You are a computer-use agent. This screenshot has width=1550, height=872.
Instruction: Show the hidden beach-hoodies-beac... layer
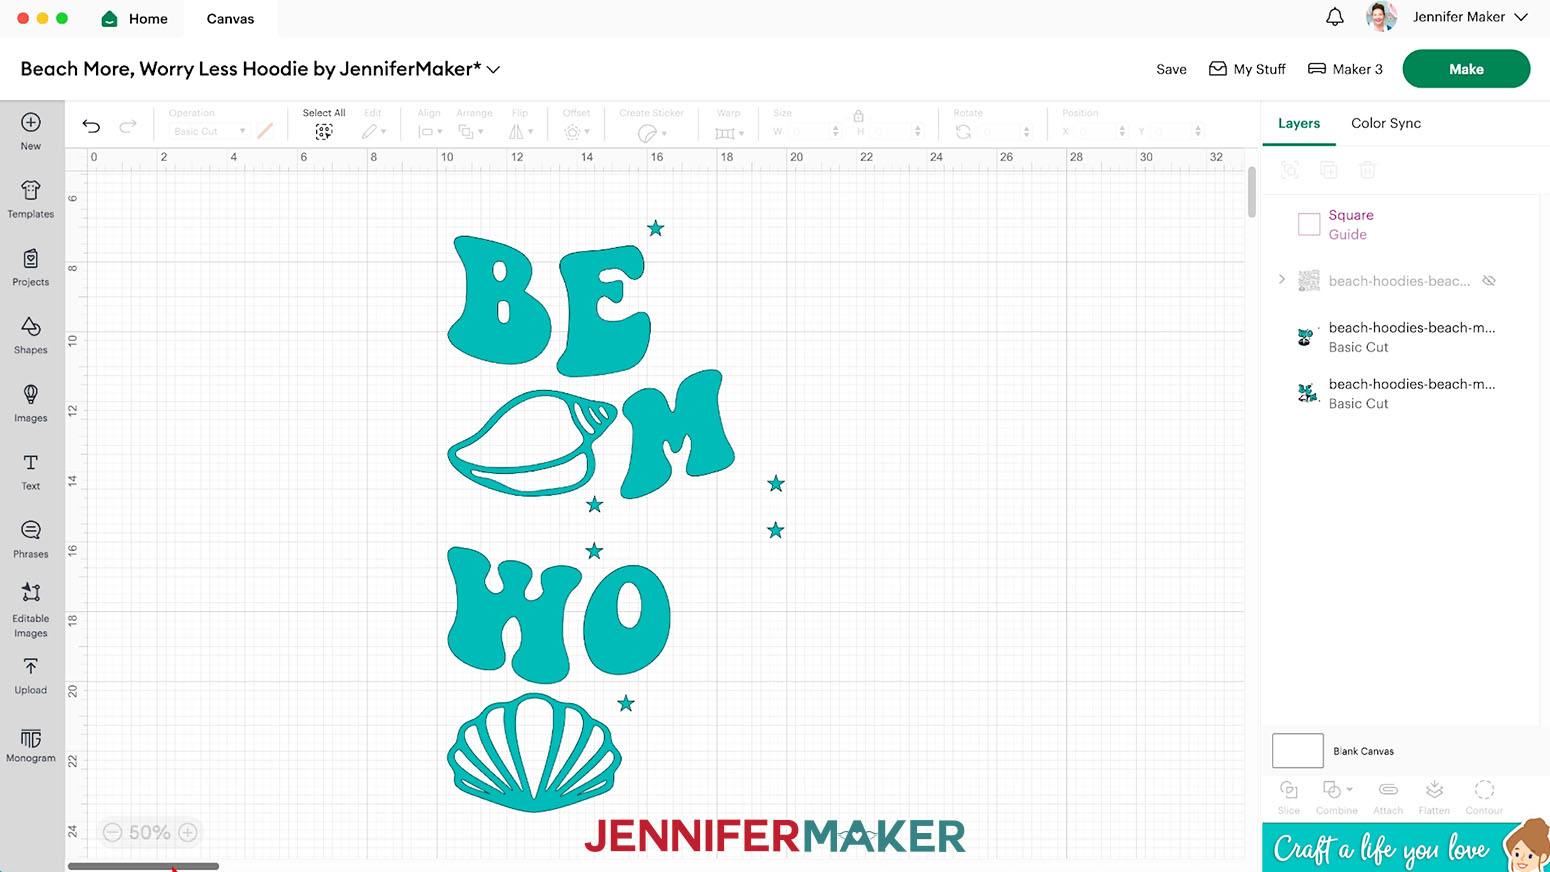[x=1489, y=281]
